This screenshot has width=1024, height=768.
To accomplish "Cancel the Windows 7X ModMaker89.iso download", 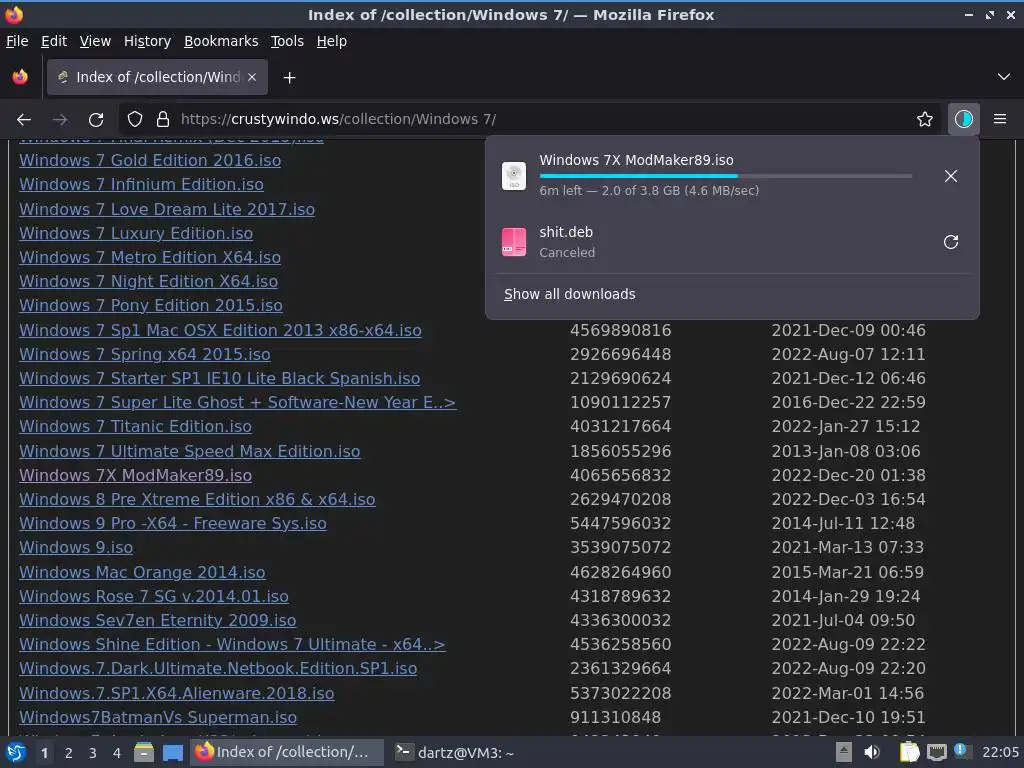I will tap(951, 176).
